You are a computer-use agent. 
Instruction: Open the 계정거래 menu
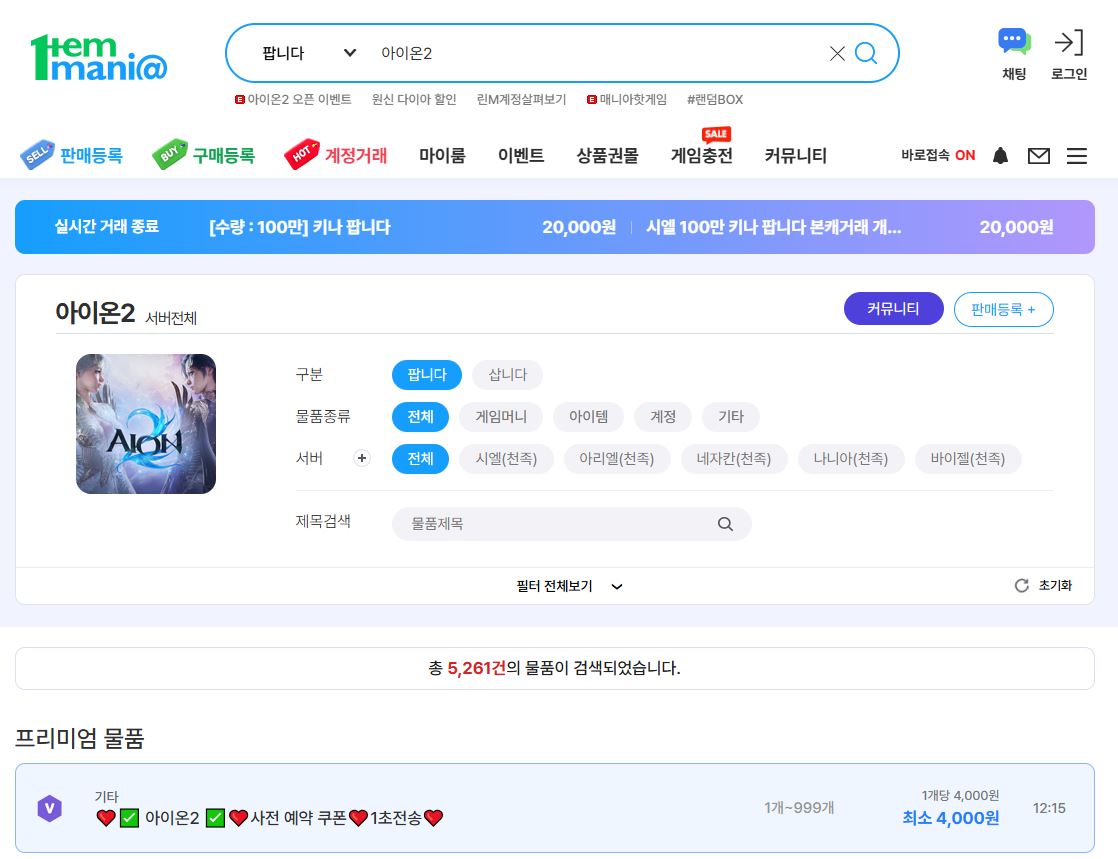coord(356,155)
